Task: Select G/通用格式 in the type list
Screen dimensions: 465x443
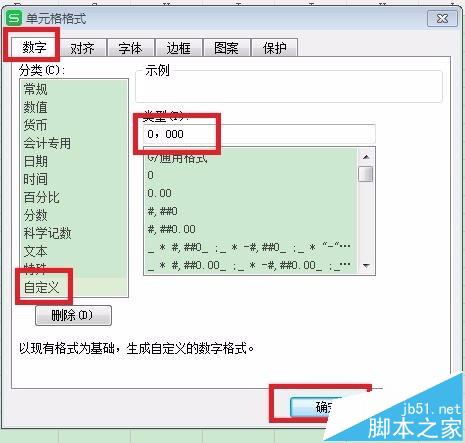Action: coord(251,157)
